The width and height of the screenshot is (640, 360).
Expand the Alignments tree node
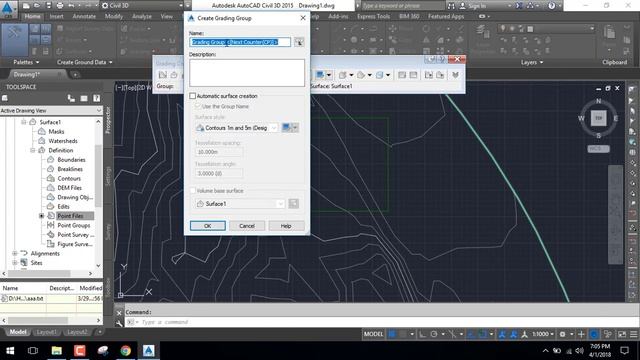click(14, 253)
